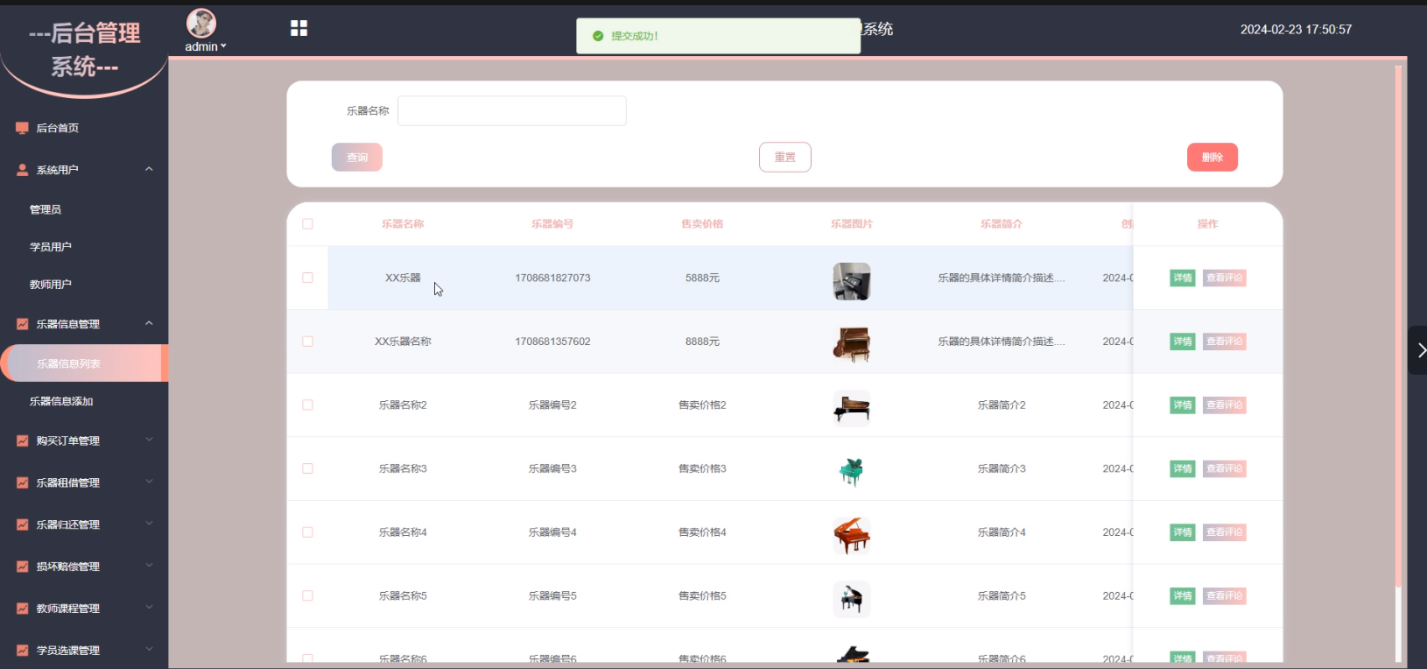This screenshot has width=1427, height=669.
Task: Open 详情 for the XX乐器 row
Action: click(x=1182, y=278)
